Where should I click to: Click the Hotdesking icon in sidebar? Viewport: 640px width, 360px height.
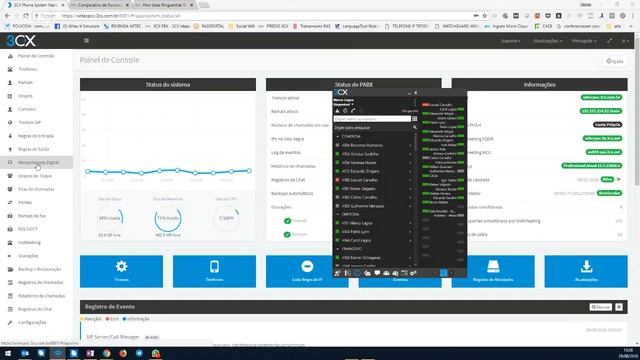[x=10, y=242]
